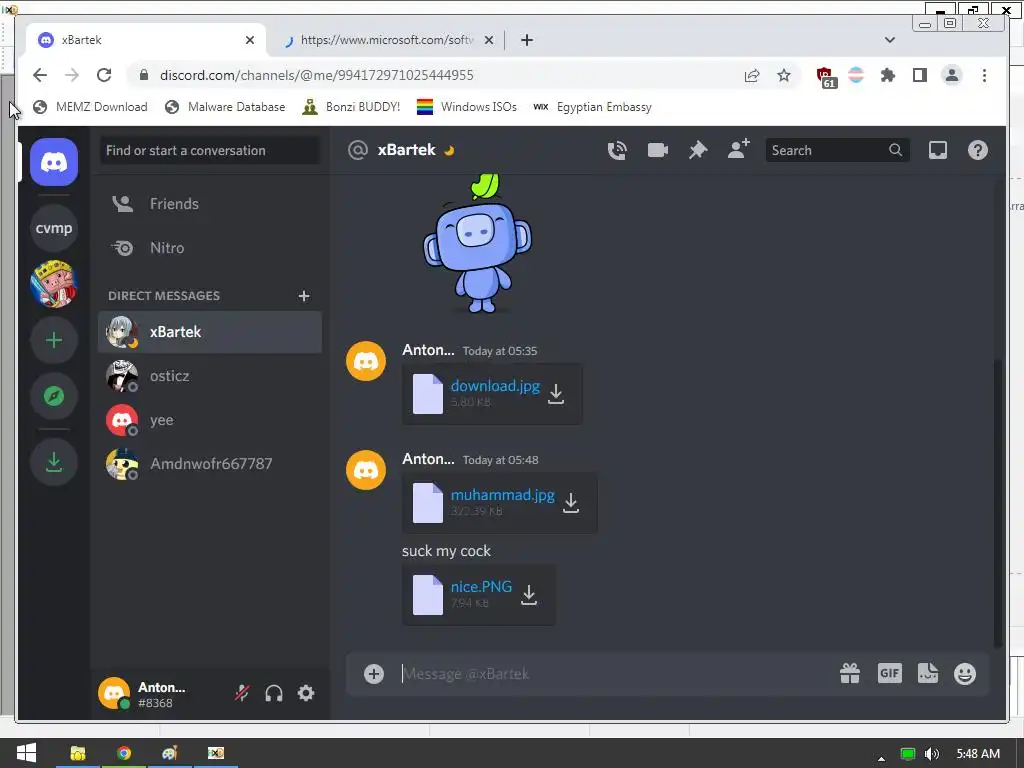This screenshot has height=768, width=1024.
Task: Go back in browser history
Action: [40, 75]
